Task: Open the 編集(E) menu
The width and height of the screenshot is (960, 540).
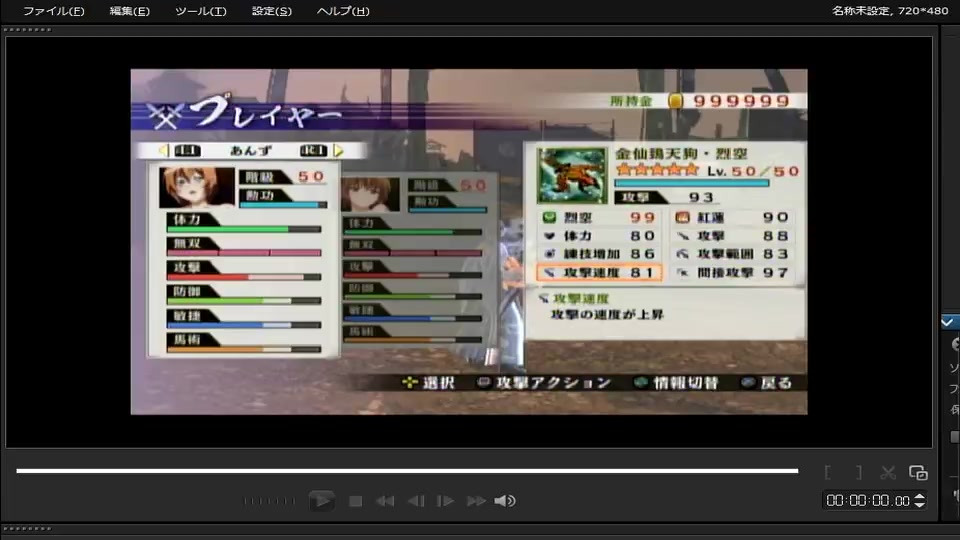Action: (x=129, y=11)
